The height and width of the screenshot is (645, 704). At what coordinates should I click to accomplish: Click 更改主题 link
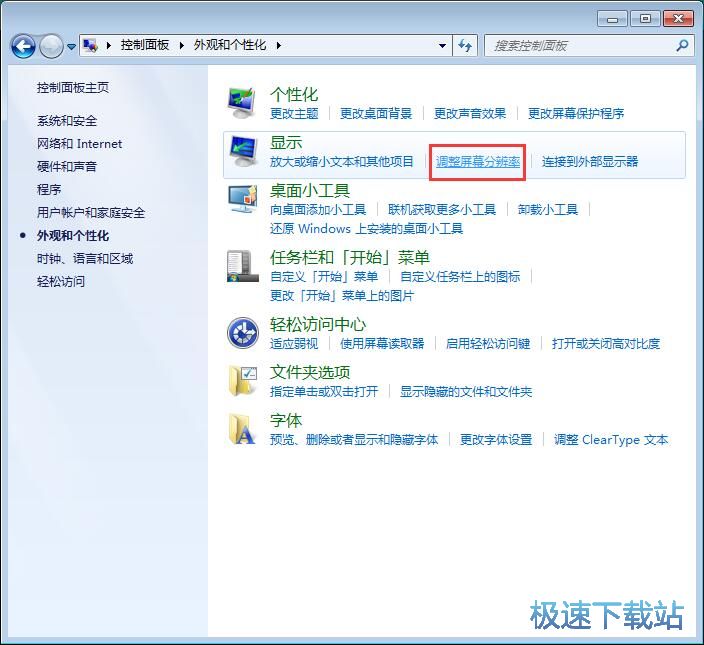coord(294,114)
